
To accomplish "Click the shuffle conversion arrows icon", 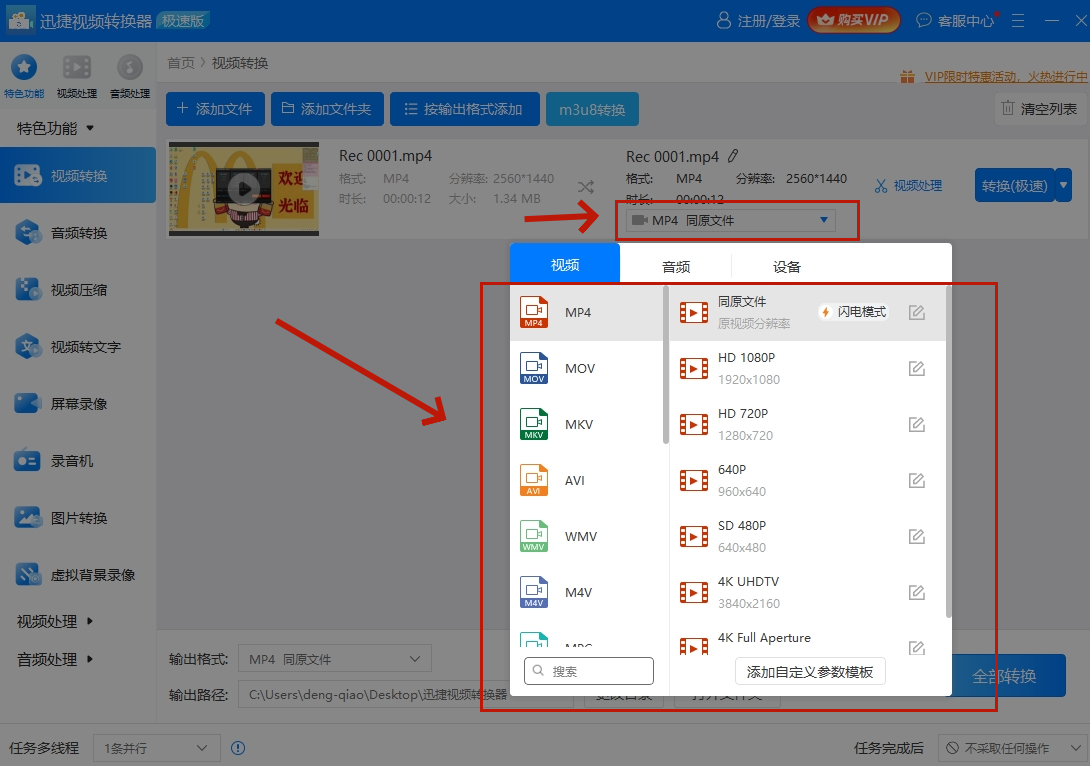I will (586, 186).
